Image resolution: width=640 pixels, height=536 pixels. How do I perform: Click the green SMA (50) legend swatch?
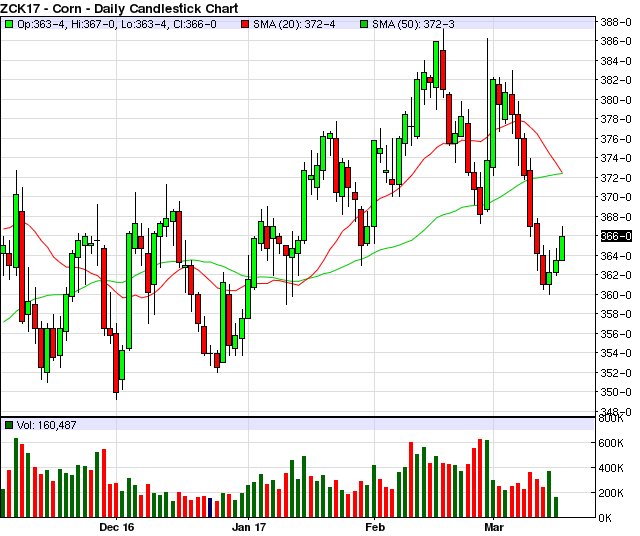364,24
